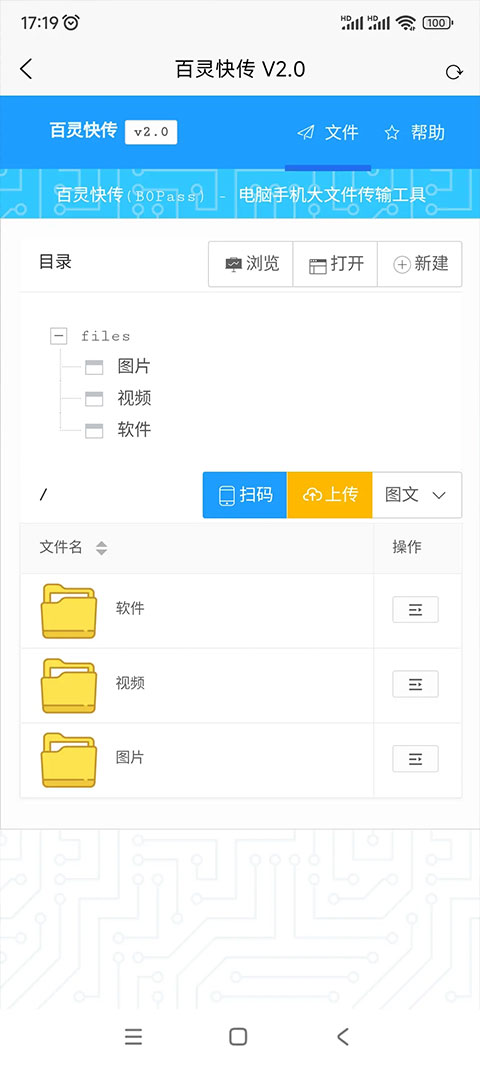The height and width of the screenshot is (1067, 480).
Task: Click the blue 扫码 button
Action: tap(245, 495)
